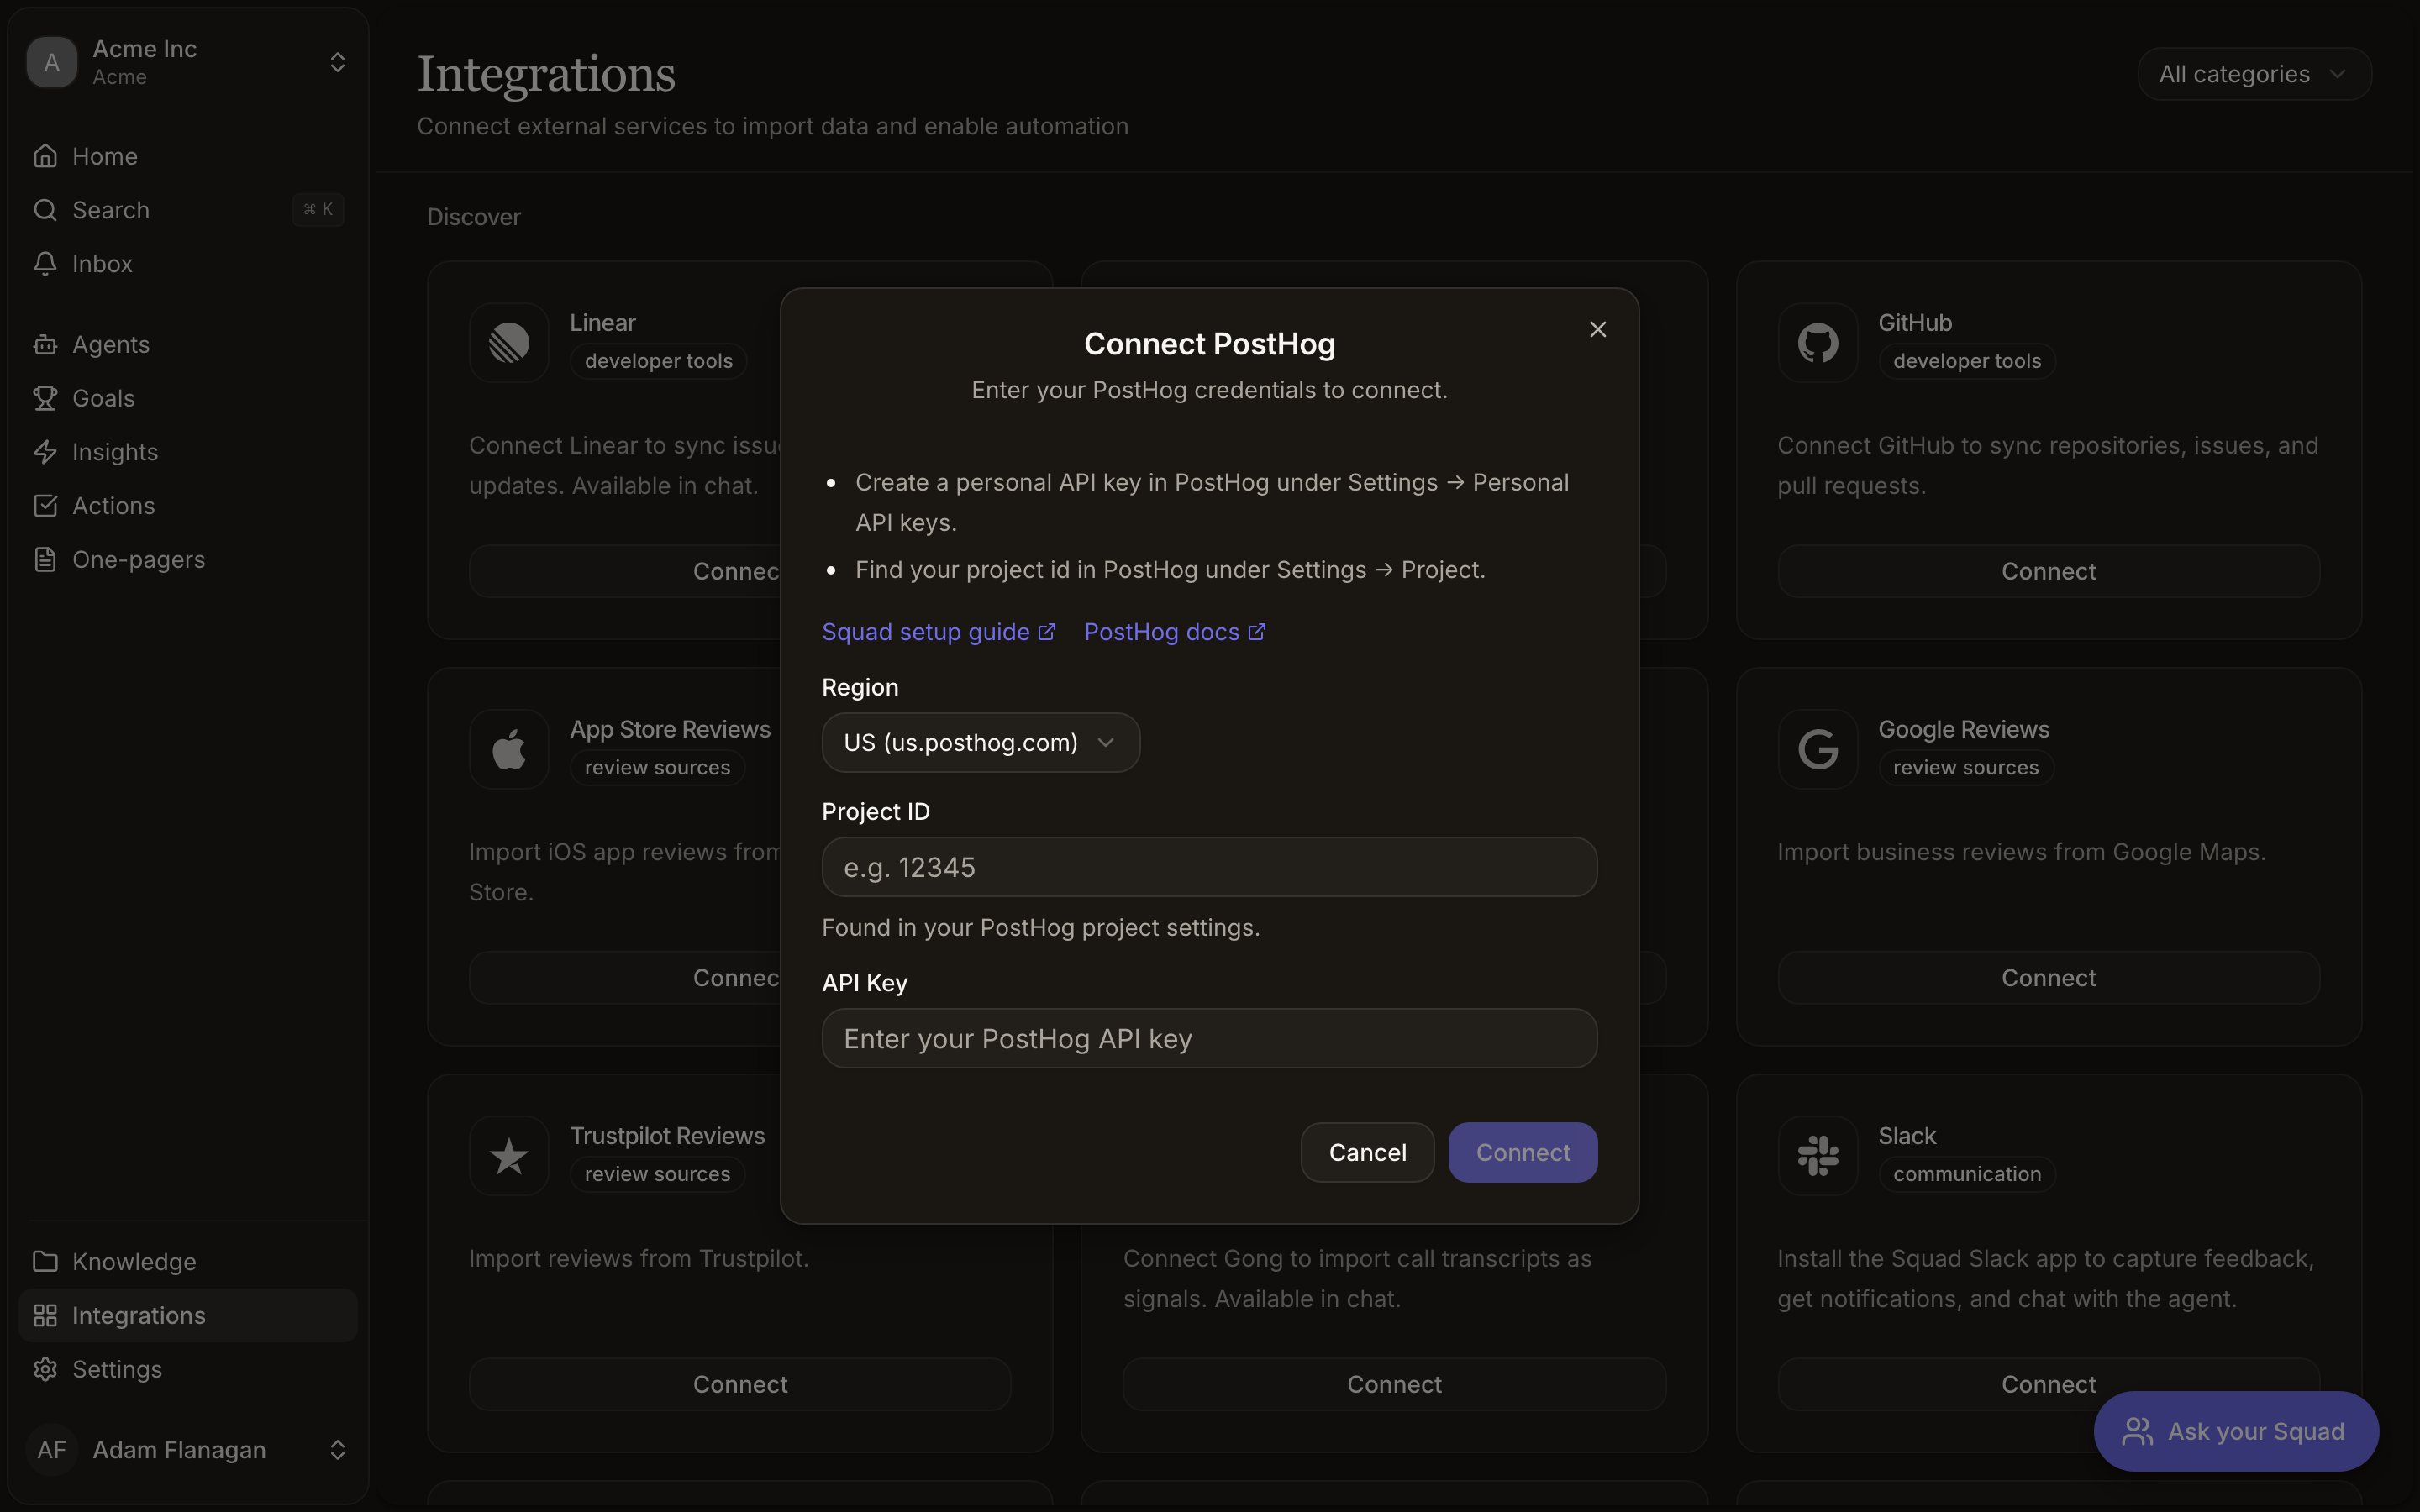Open the Insights section
The image size is (2420, 1512).
click(188, 452)
